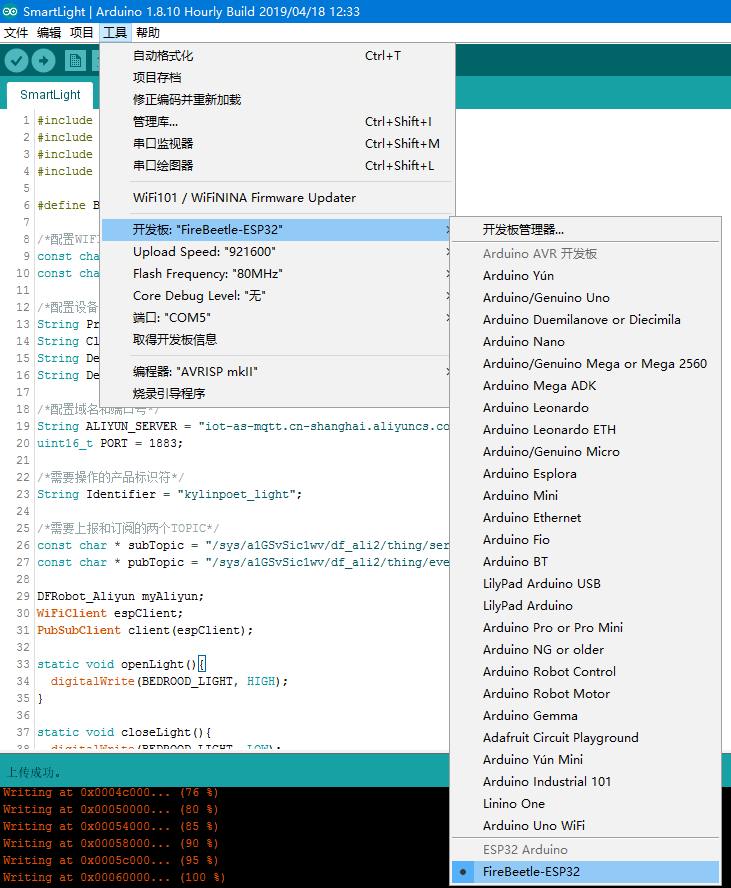Select Arduino/Genuino Mega or Mega 2560

(x=586, y=364)
